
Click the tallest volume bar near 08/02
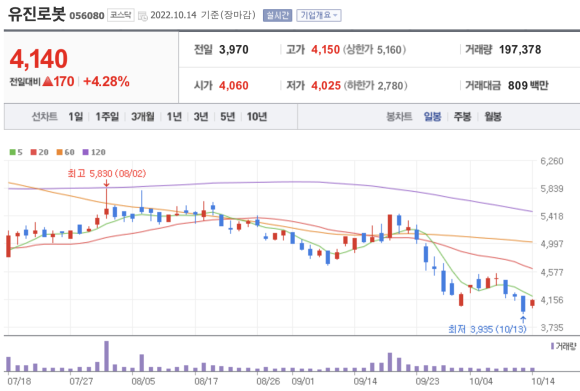(107, 356)
